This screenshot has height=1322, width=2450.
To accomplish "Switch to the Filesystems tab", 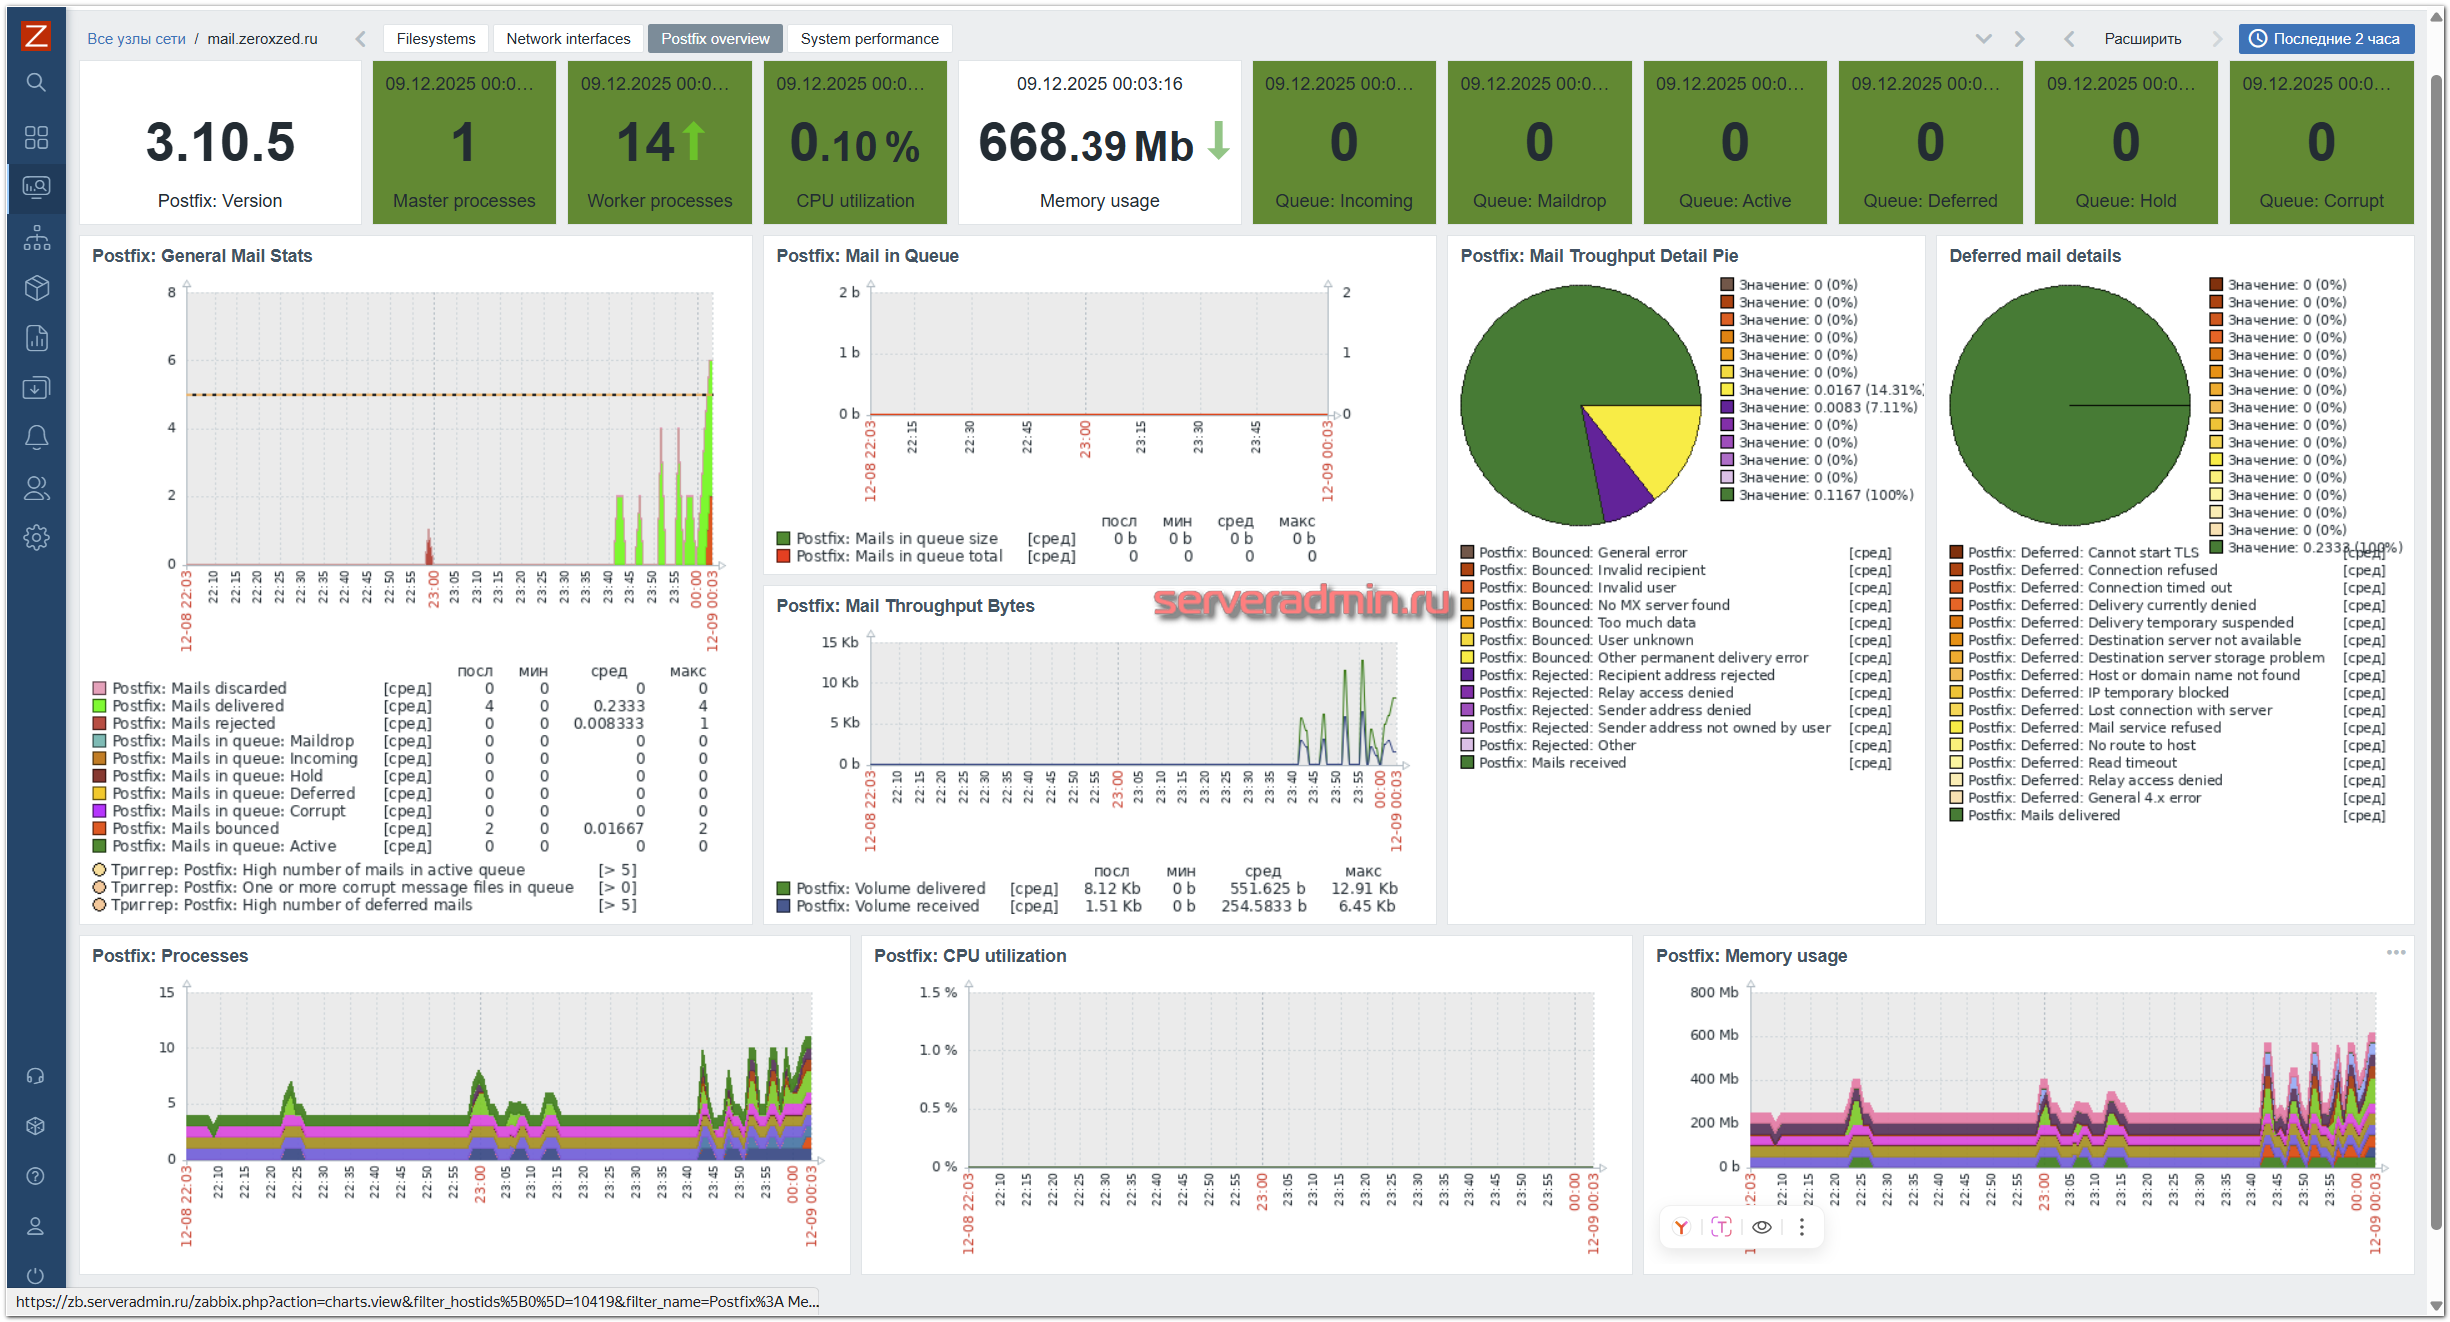I will click(436, 39).
